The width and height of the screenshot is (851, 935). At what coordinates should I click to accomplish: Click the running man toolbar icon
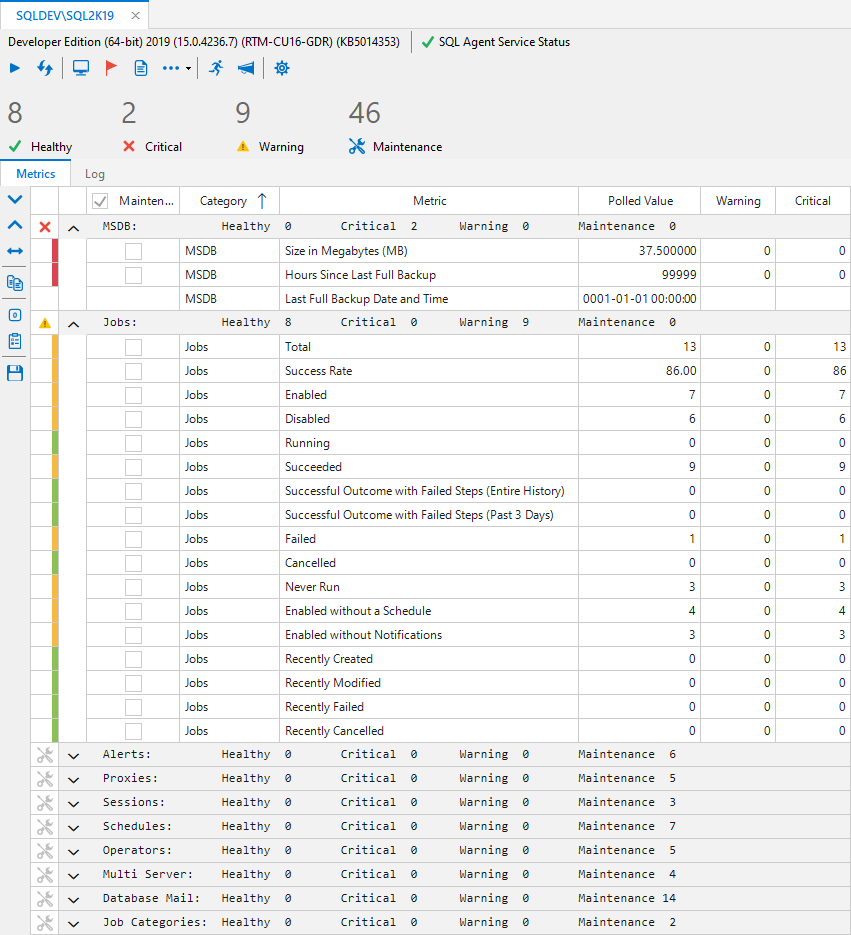pos(216,68)
